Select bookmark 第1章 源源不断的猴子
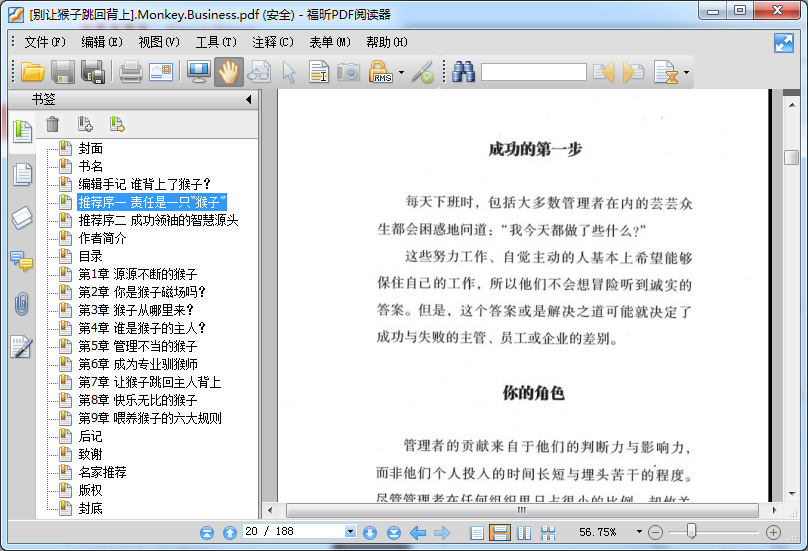The height and width of the screenshot is (551, 808). (138, 274)
